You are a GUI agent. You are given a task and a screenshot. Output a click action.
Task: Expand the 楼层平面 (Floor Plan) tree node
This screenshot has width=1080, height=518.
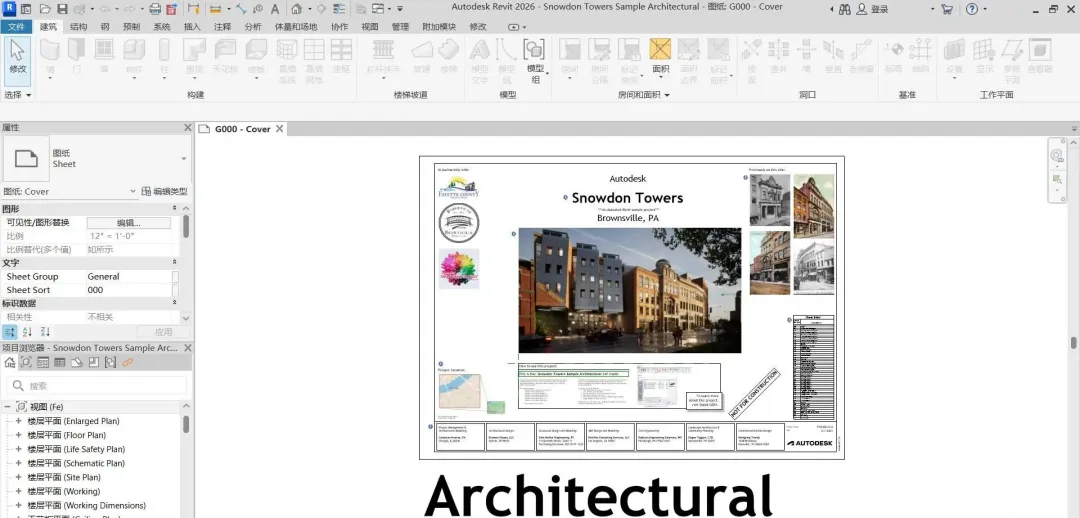coord(17,435)
